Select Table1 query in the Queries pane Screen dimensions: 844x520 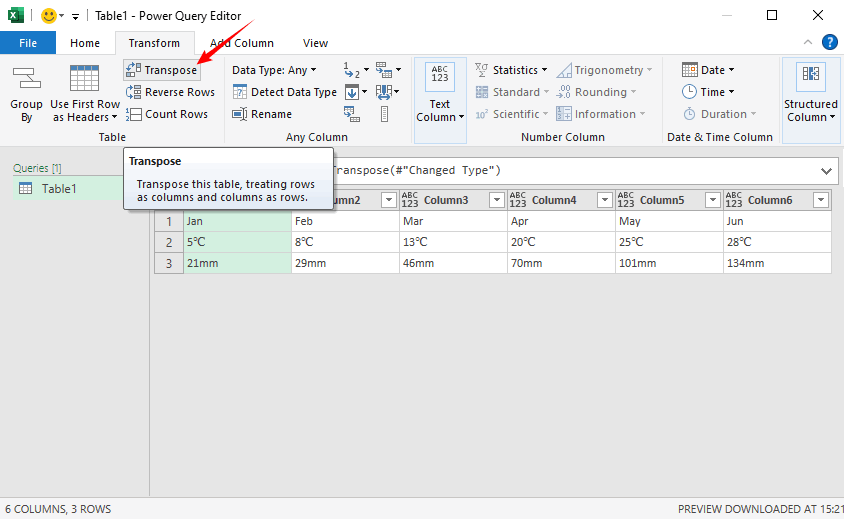(68, 188)
